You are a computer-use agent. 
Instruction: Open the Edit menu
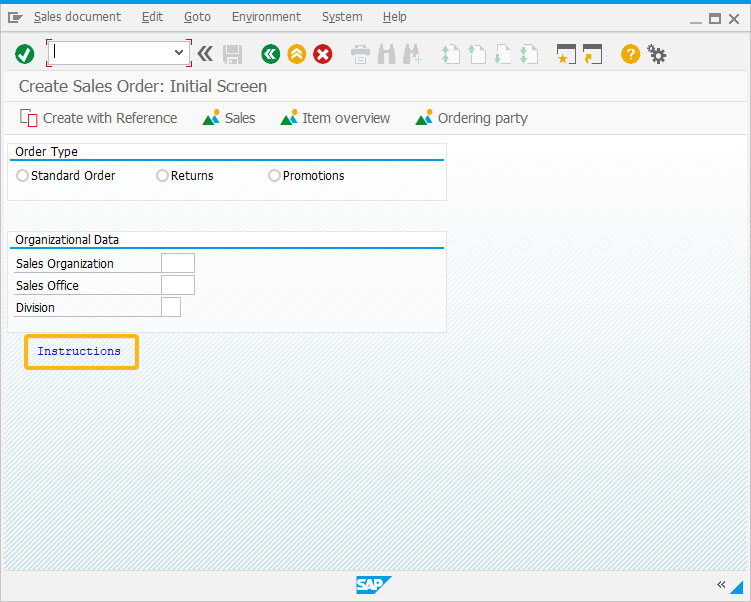152,17
